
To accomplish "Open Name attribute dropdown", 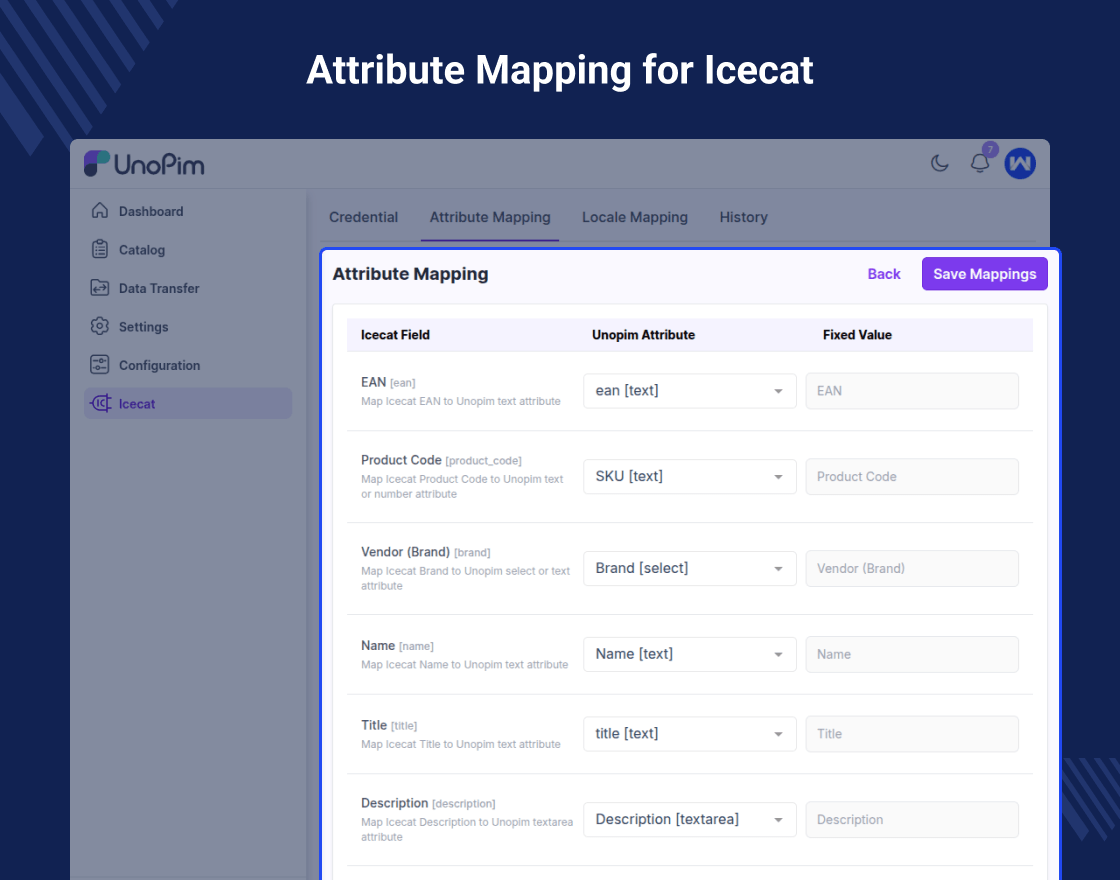I will (x=689, y=654).
